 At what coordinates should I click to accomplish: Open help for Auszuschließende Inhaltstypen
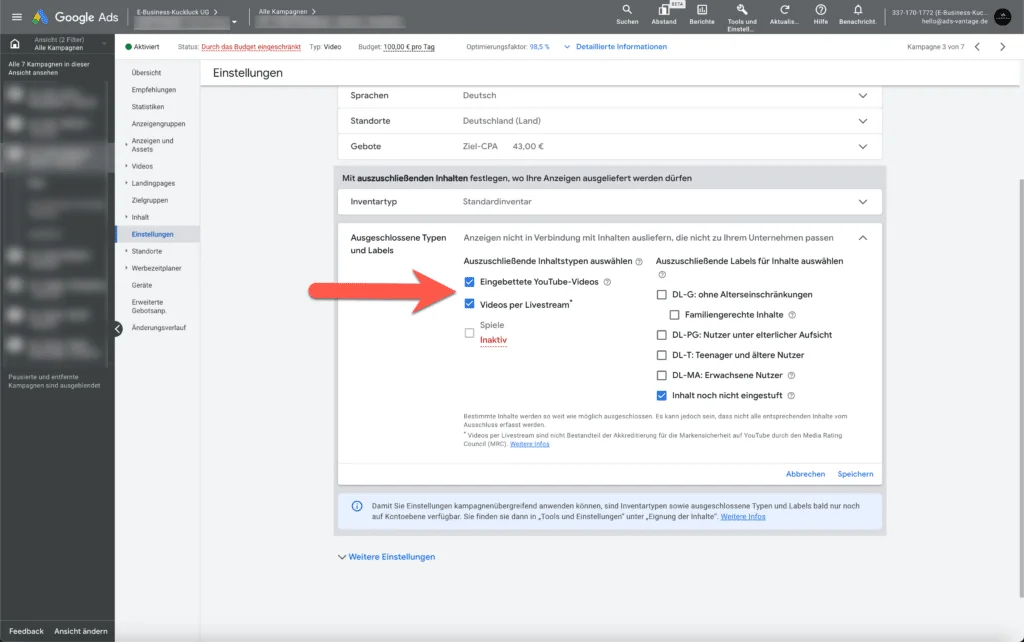pos(639,261)
